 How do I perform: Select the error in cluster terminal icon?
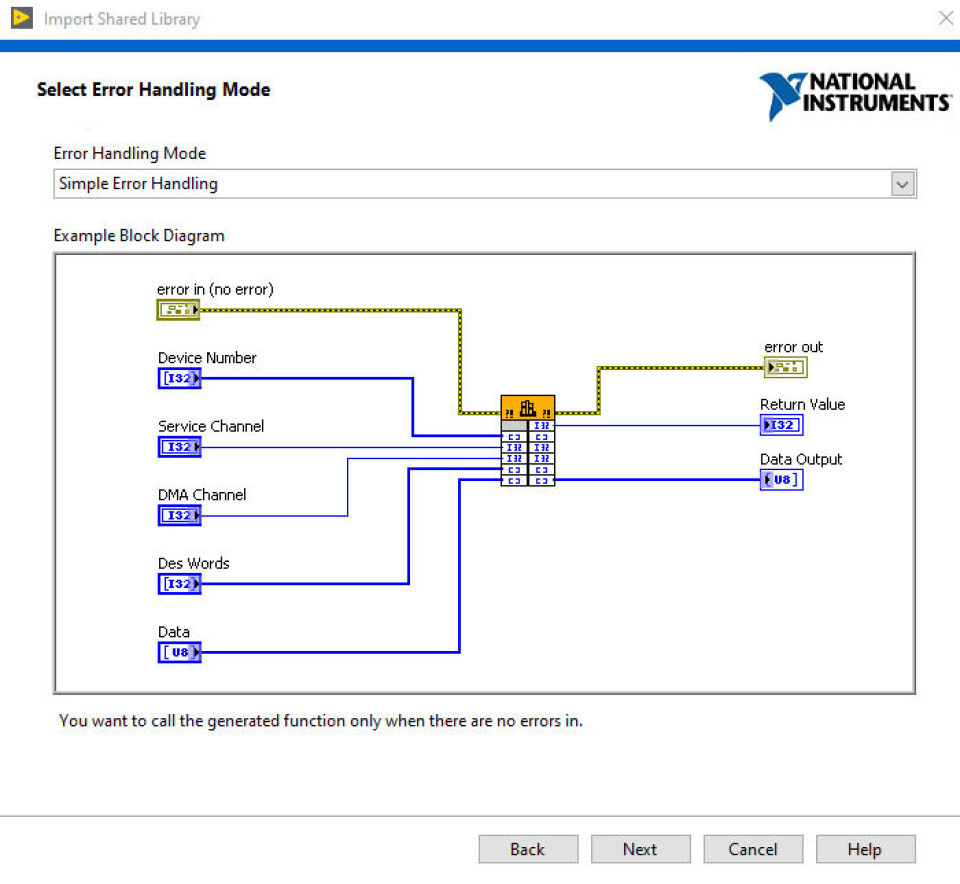coord(178,310)
